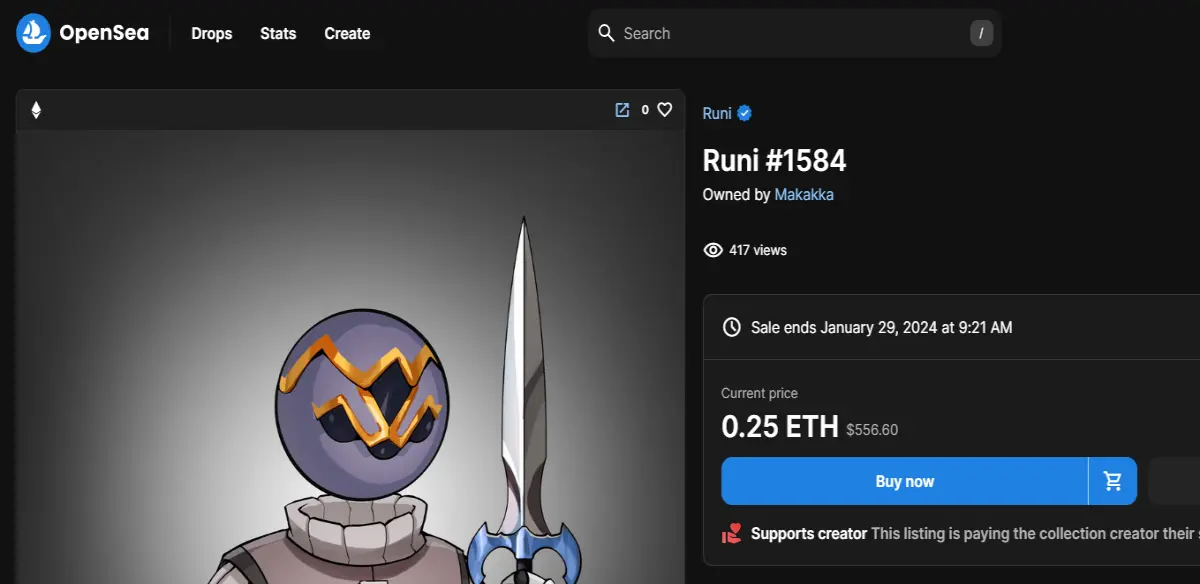Add to cart with cart icon
Viewport: 1200px width, 584px height.
[1113, 481]
